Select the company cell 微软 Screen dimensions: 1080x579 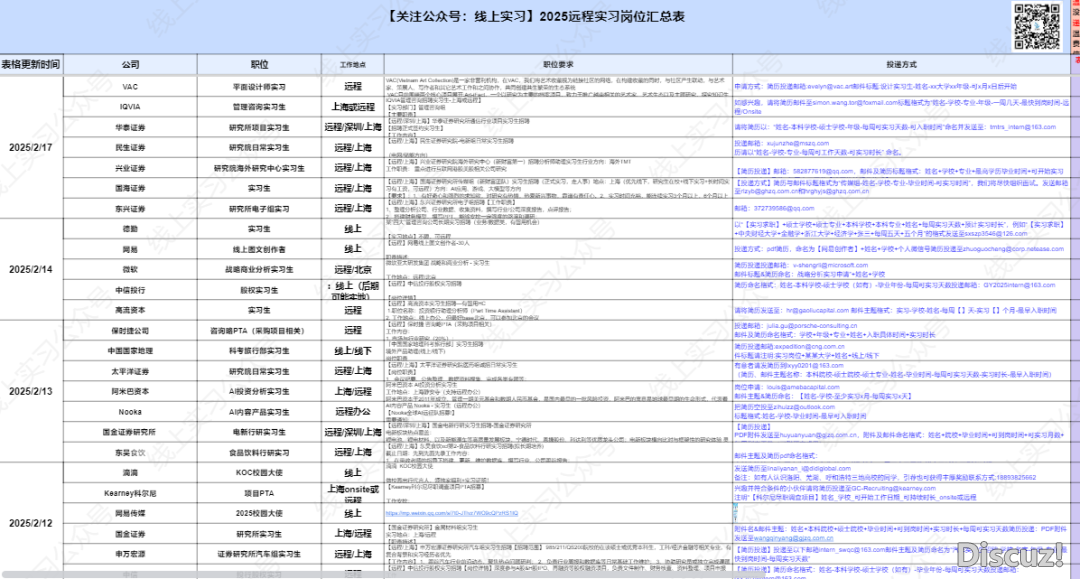click(130, 269)
